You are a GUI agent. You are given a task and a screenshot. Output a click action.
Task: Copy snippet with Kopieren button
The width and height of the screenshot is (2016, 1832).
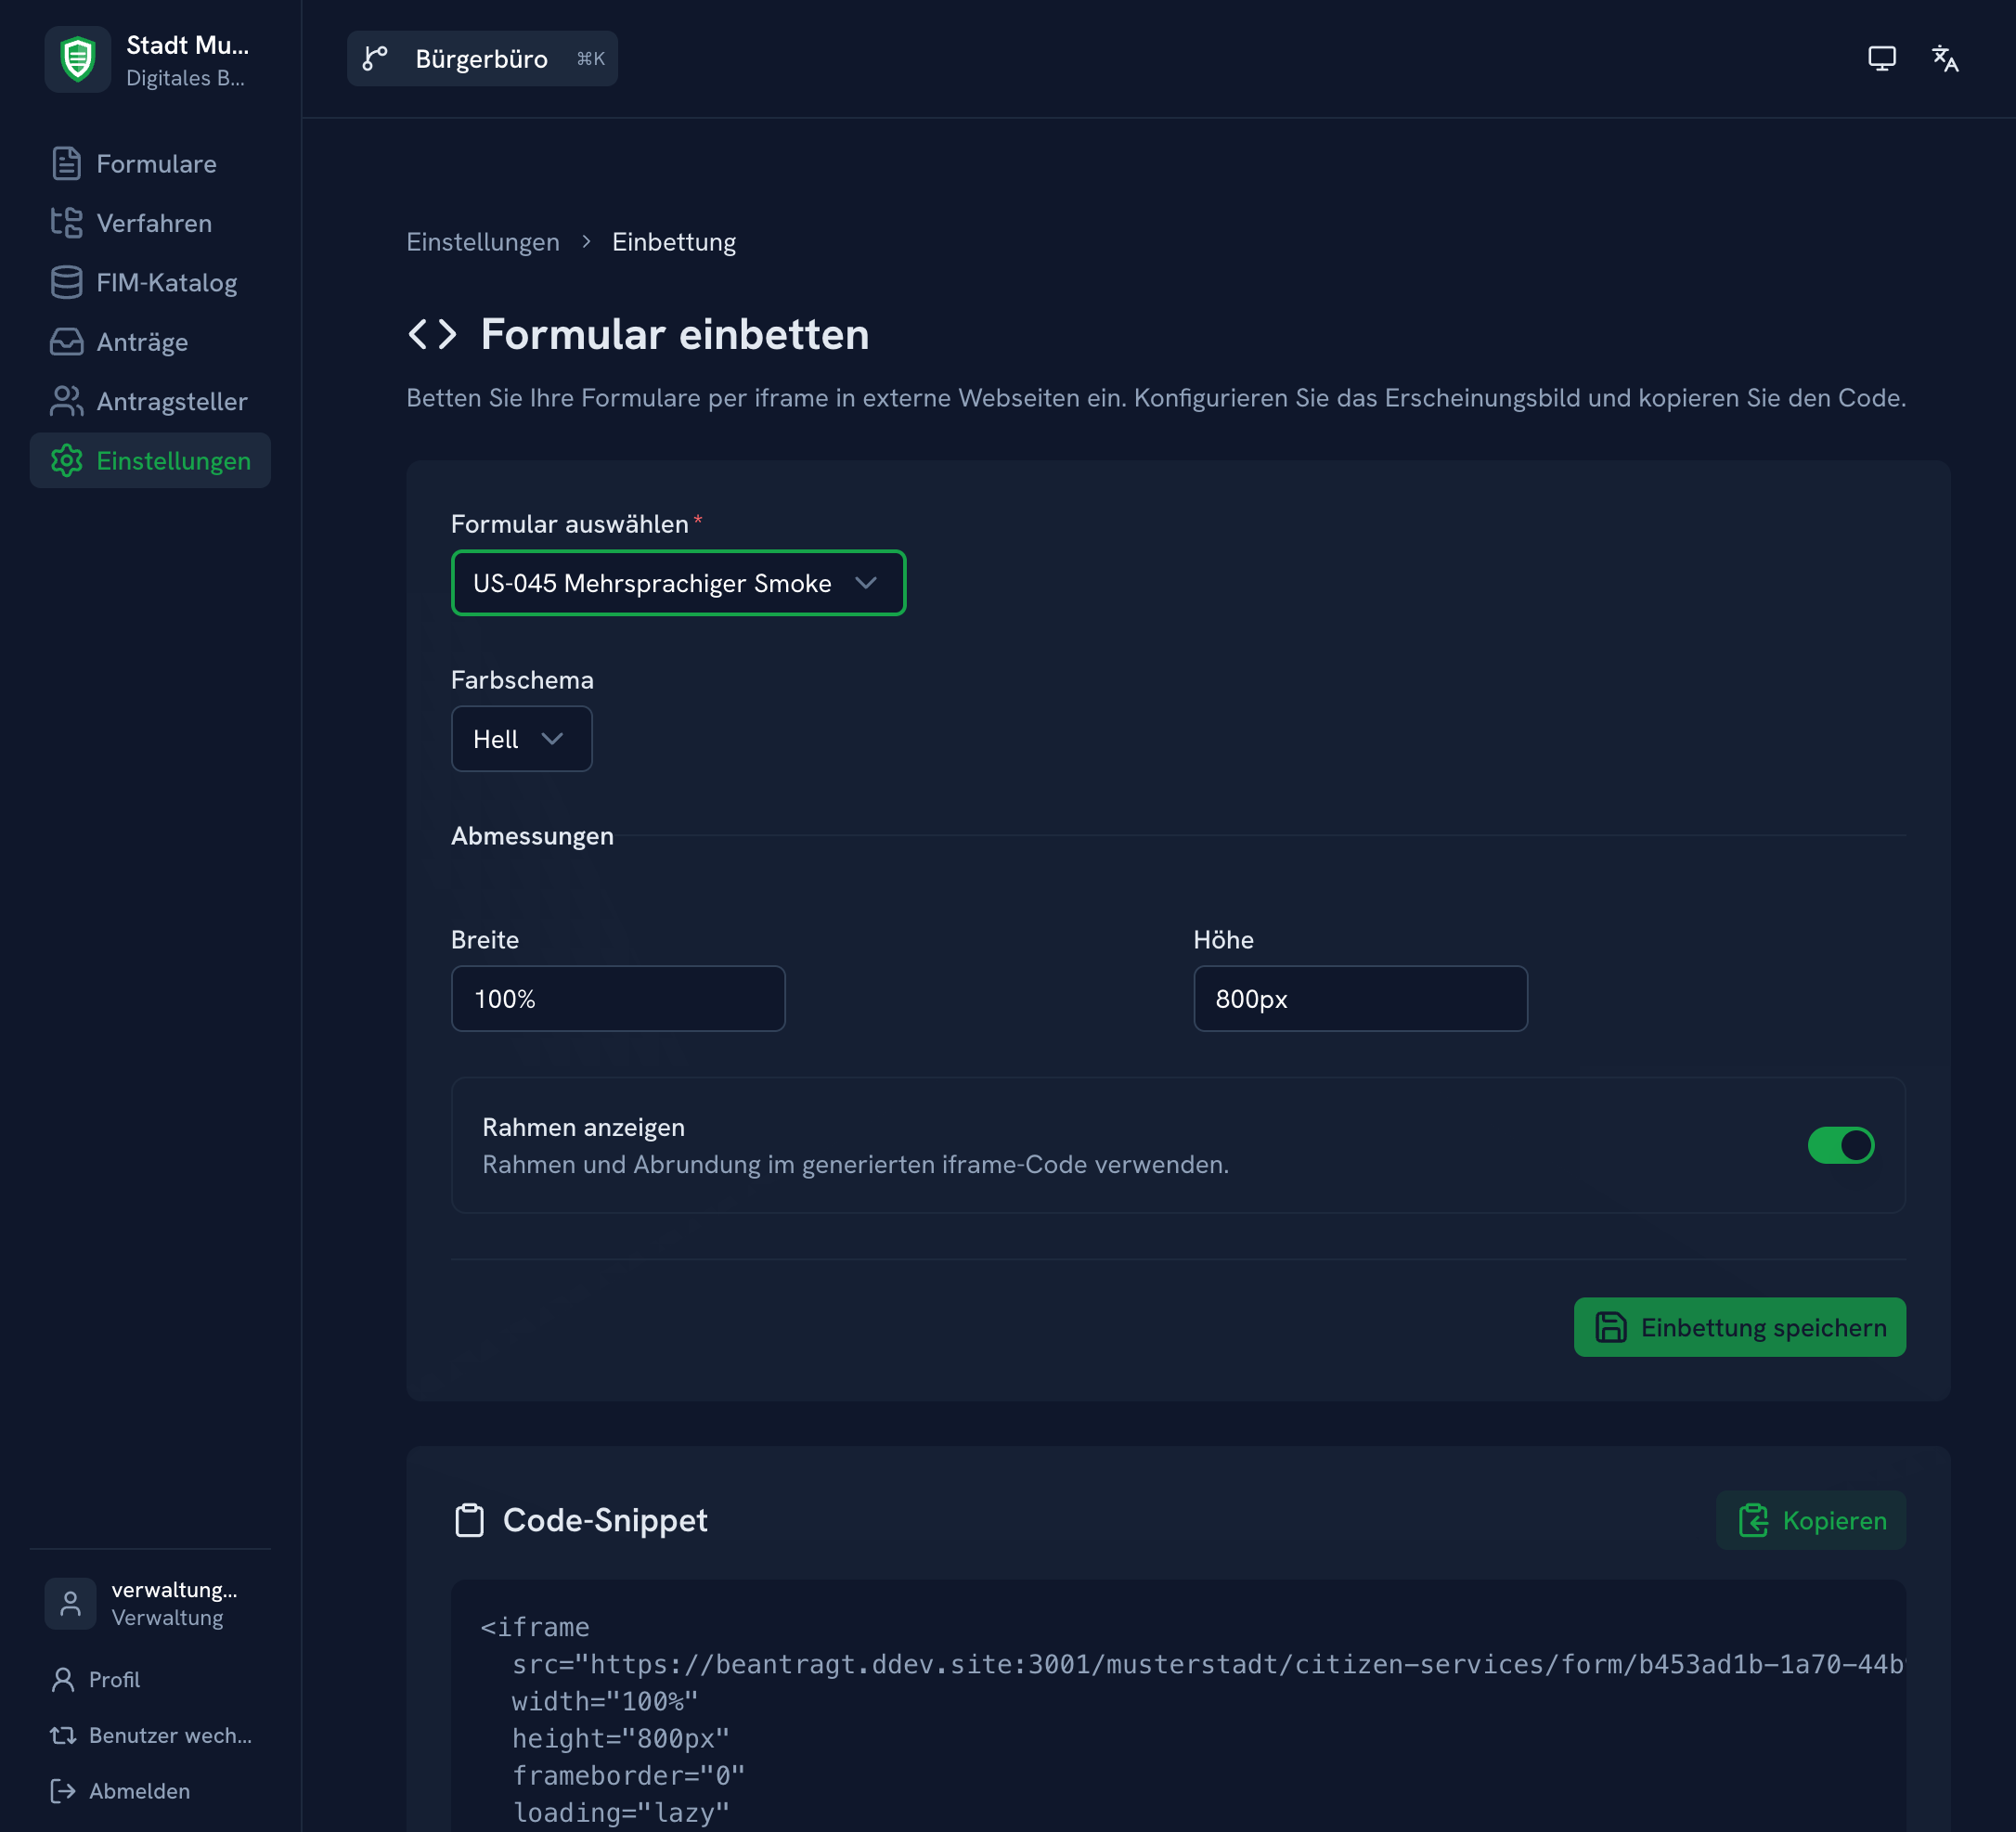[1811, 1520]
